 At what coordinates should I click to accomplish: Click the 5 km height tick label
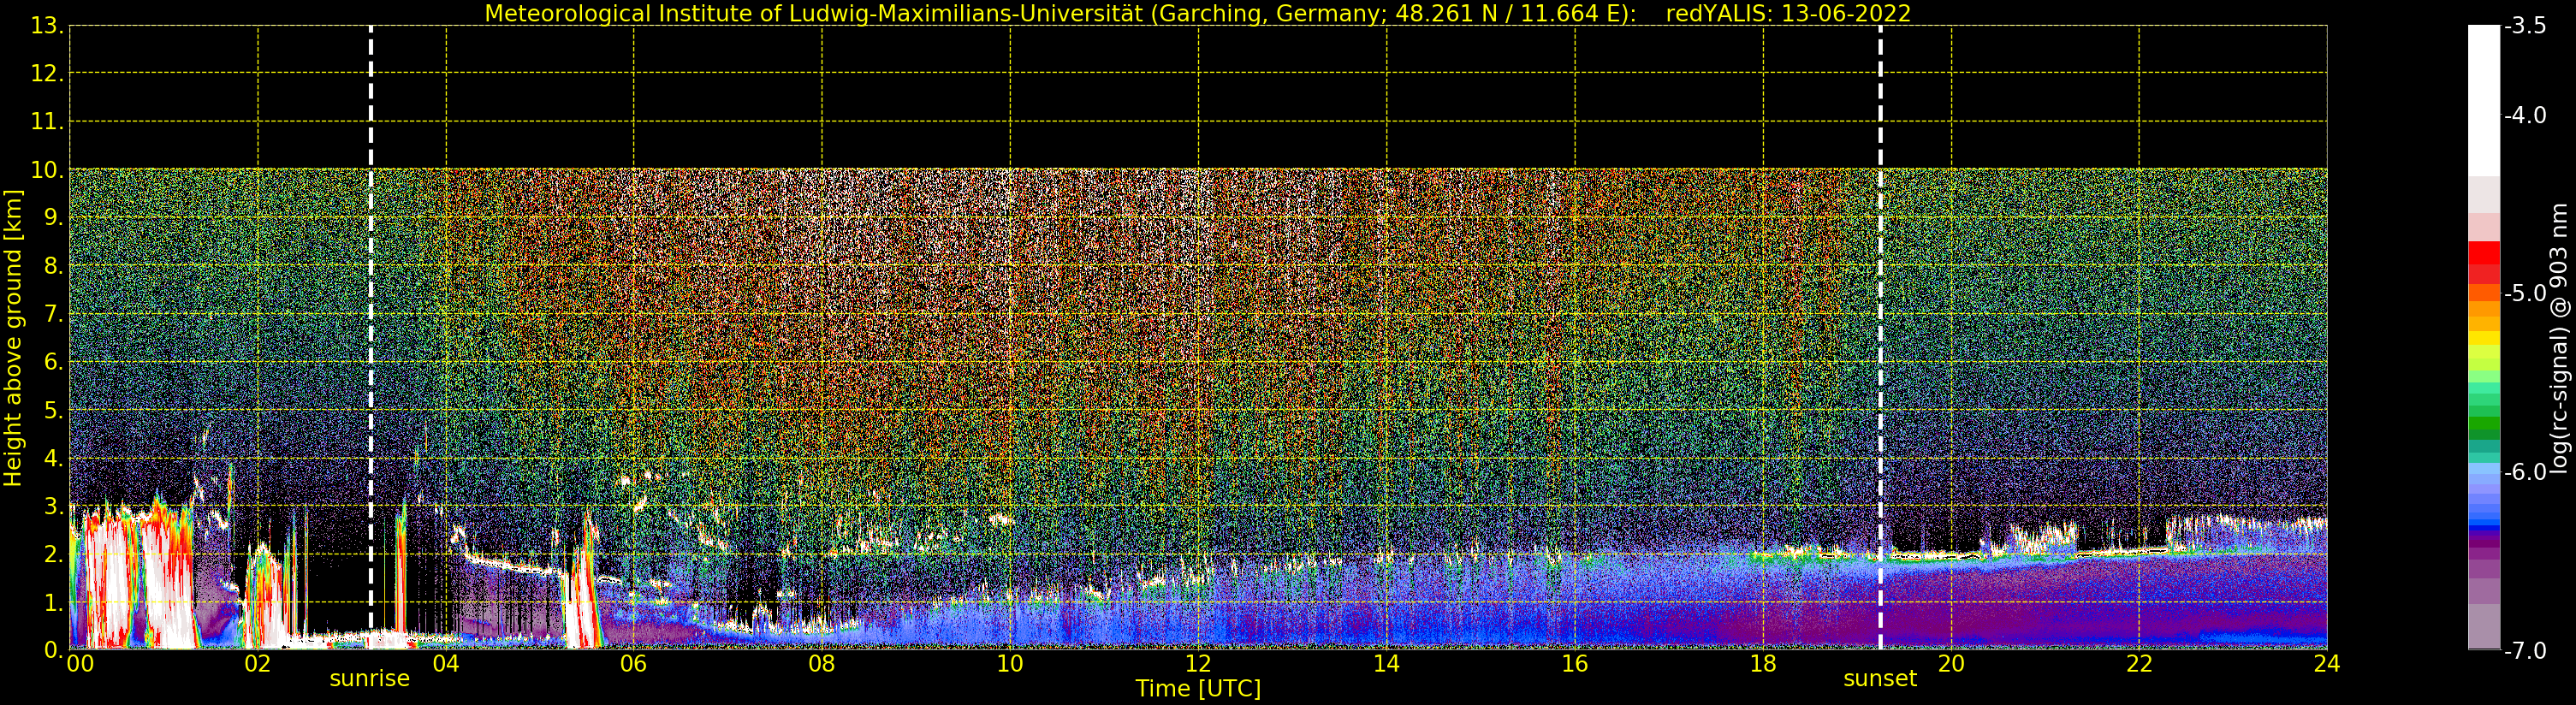click(x=53, y=410)
